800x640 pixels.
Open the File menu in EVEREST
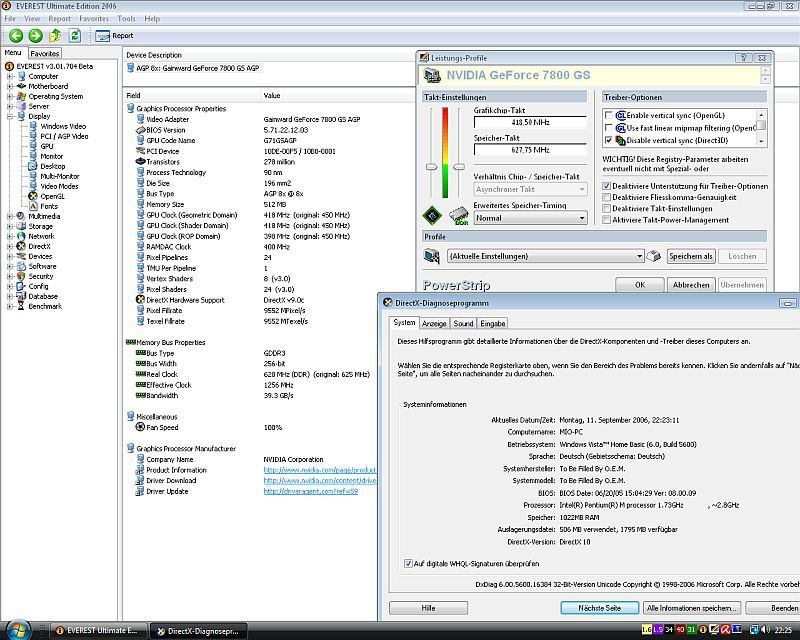(x=10, y=18)
